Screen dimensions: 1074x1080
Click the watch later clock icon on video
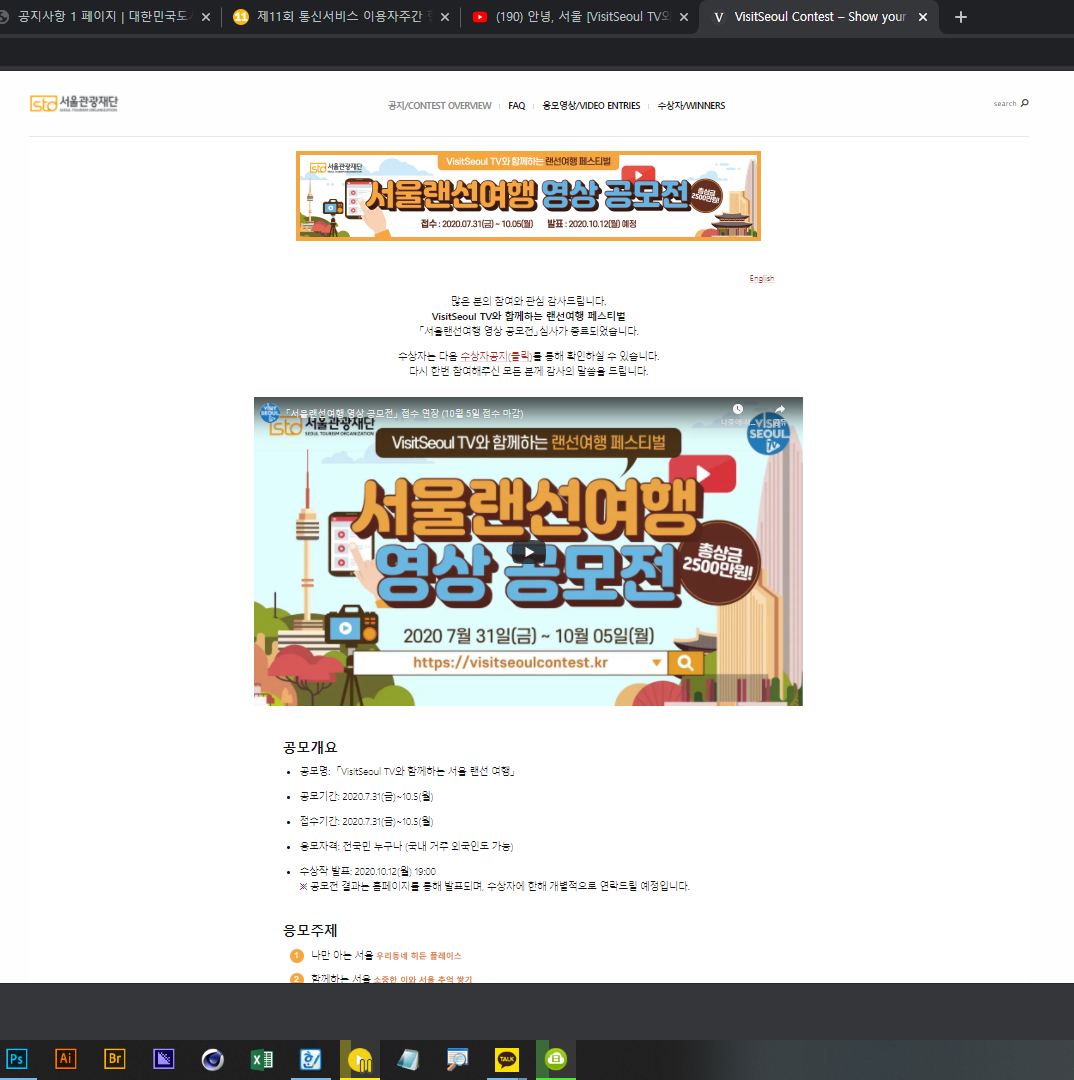[738, 410]
